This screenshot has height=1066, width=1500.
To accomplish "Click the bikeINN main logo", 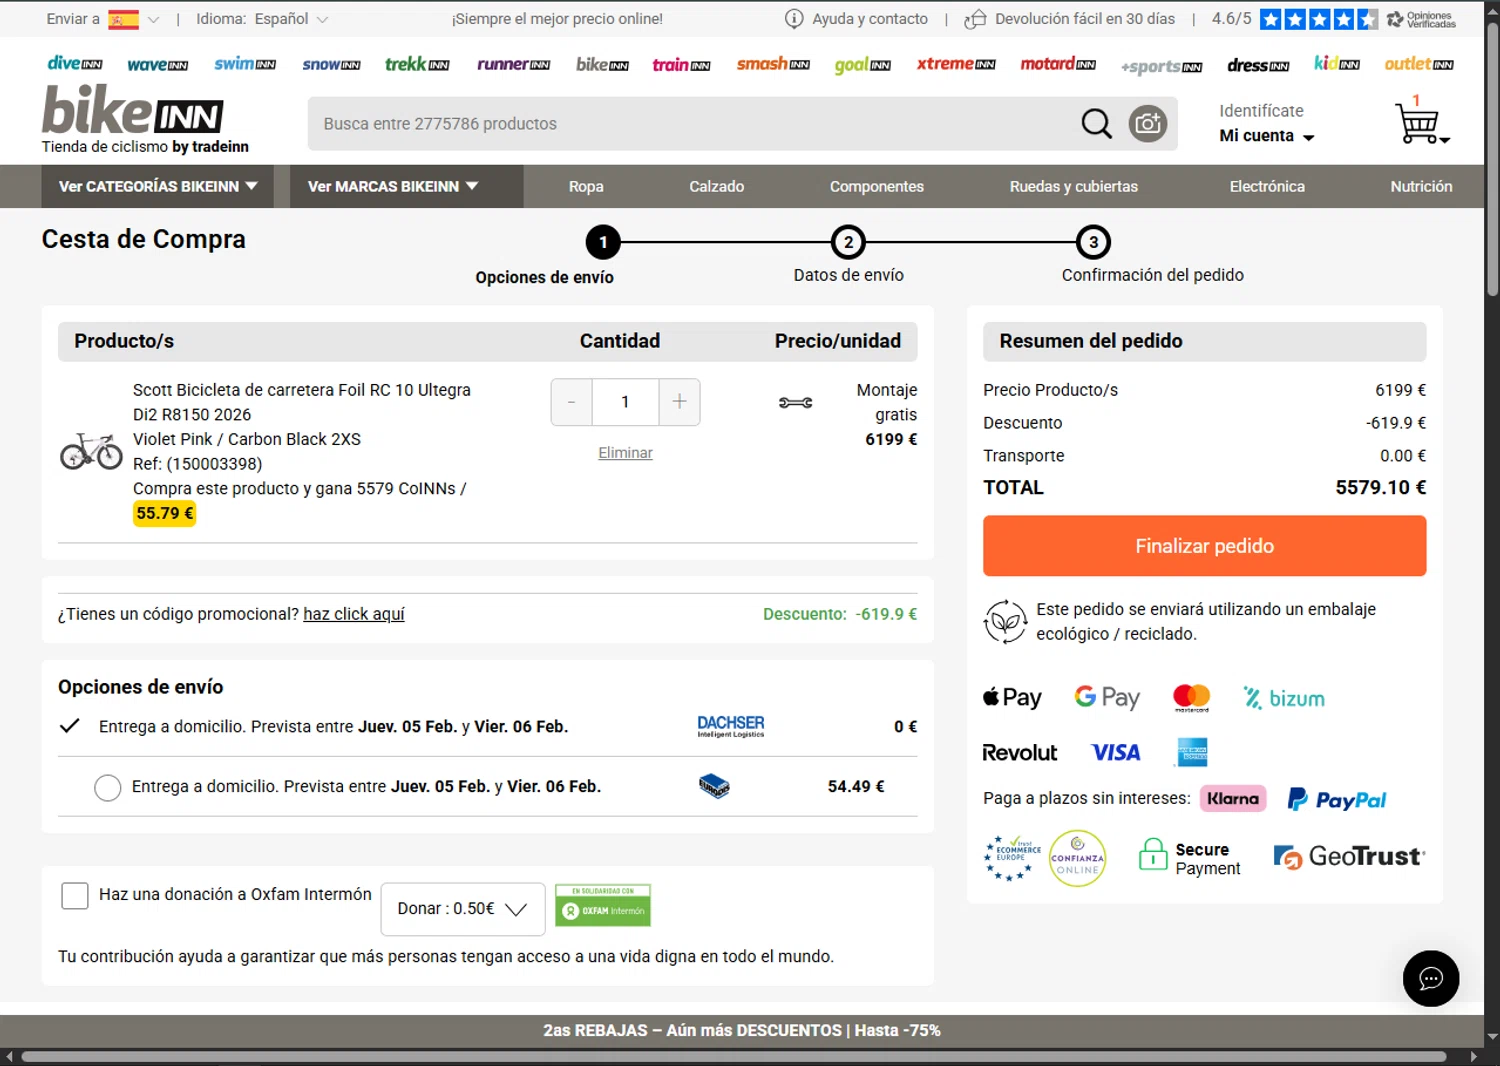I will (132, 110).
